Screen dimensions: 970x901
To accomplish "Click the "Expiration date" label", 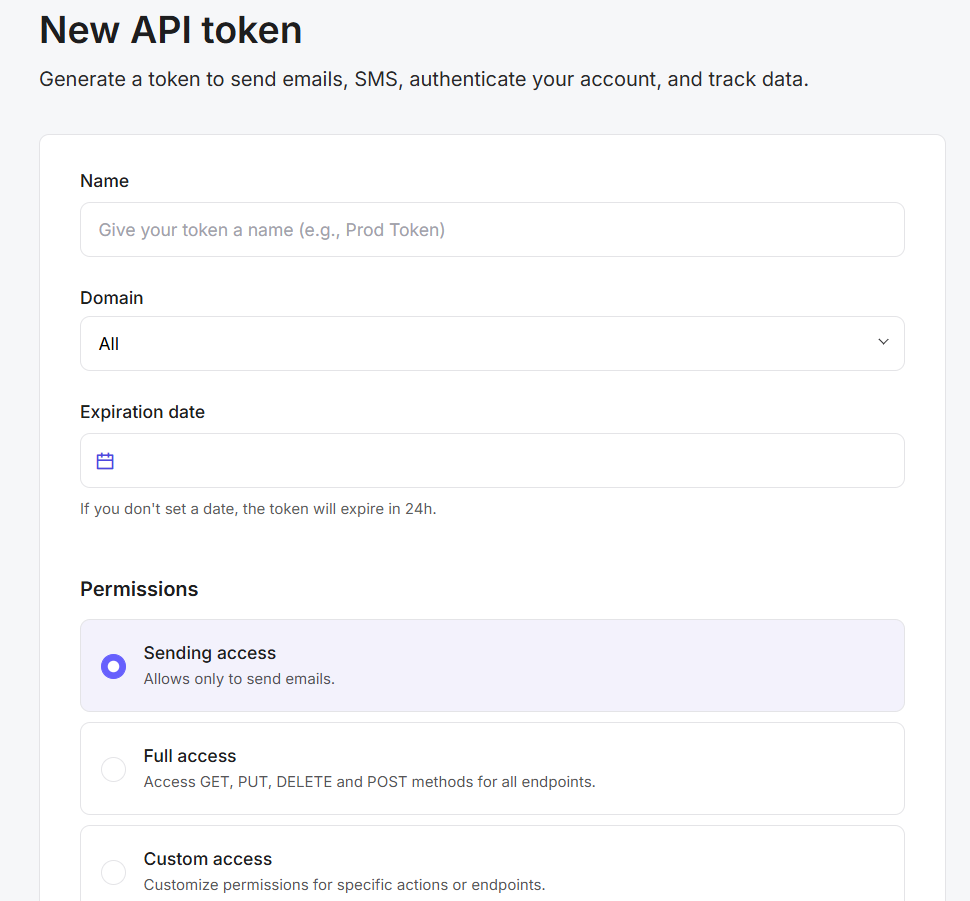I will (142, 411).
